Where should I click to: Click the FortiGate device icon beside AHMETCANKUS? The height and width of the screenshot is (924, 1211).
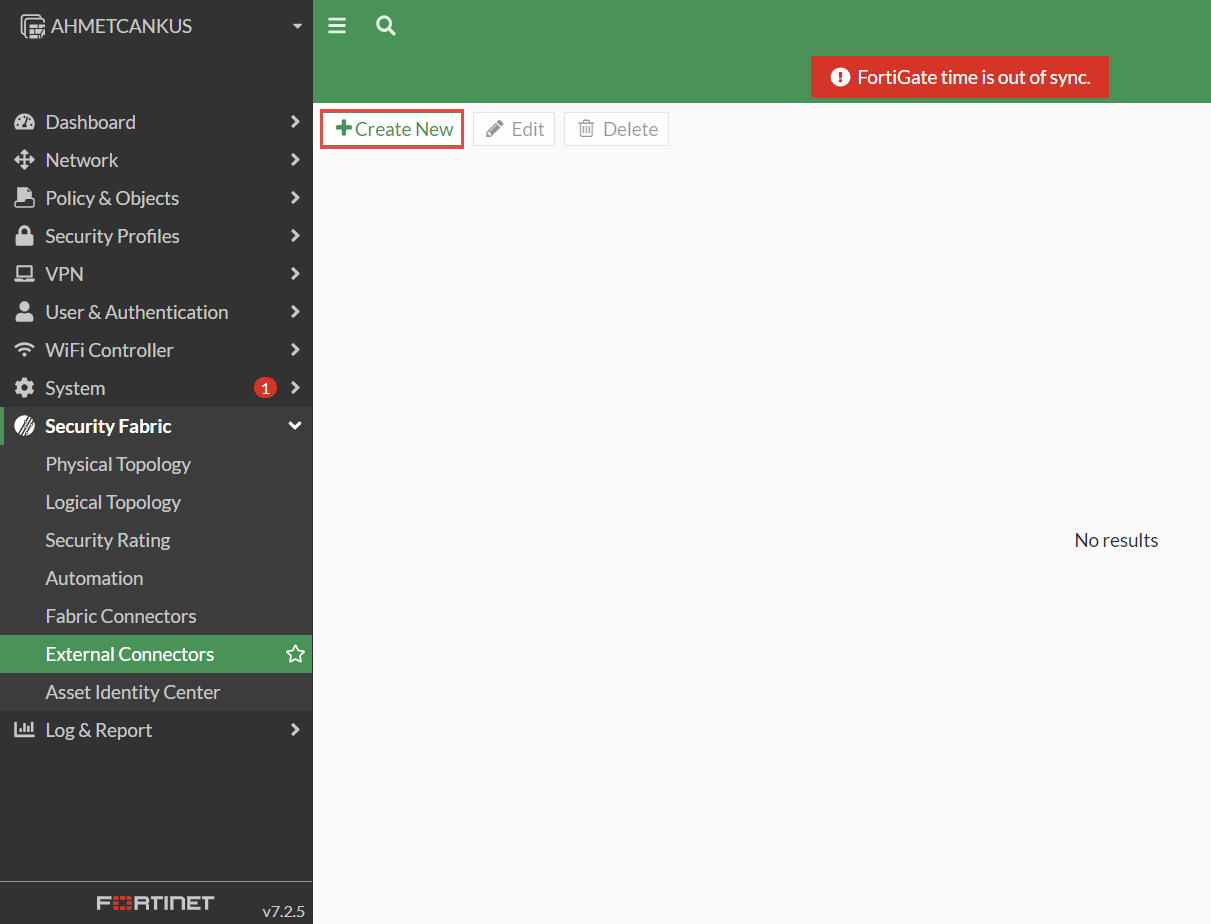tap(33, 27)
